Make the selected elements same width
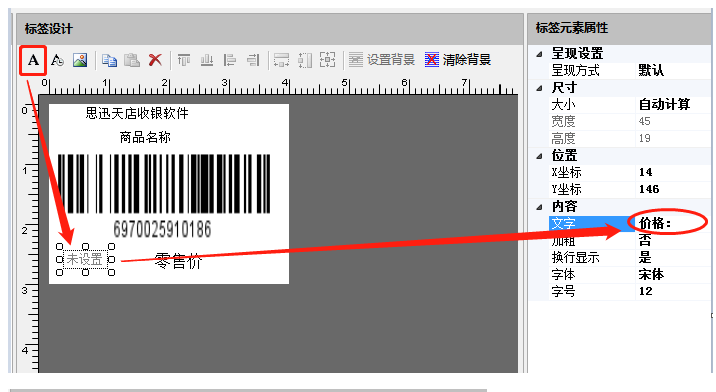The width and height of the screenshot is (716, 392). click(281, 60)
